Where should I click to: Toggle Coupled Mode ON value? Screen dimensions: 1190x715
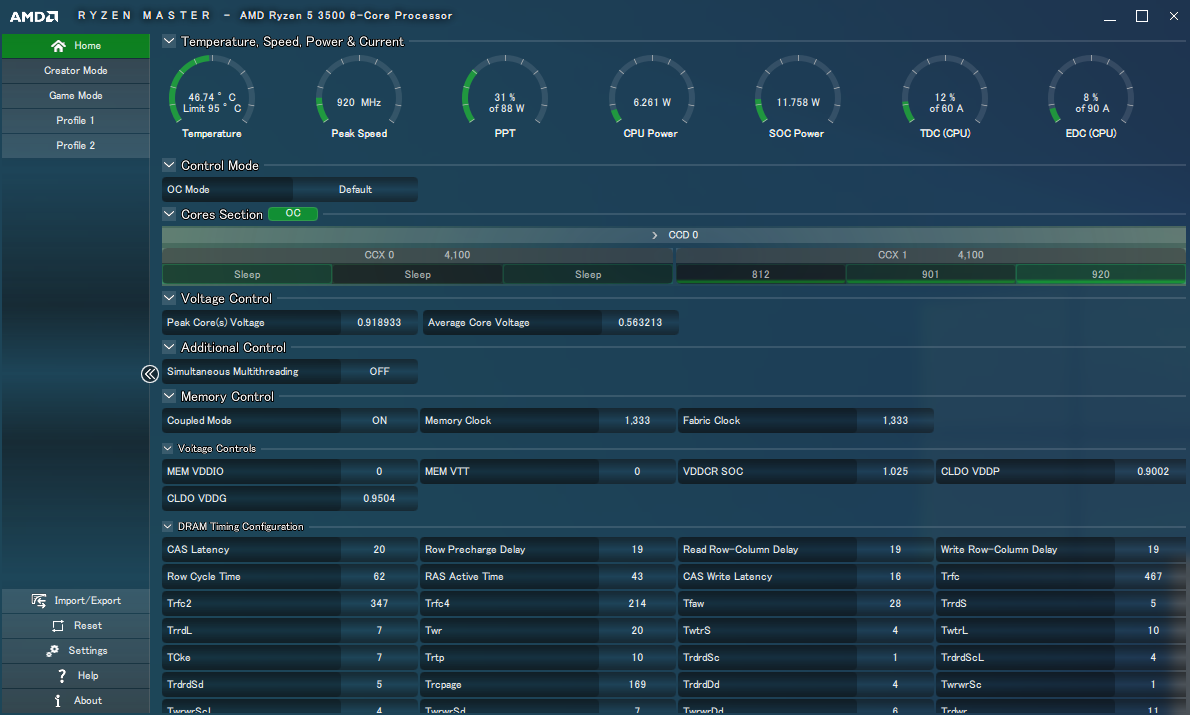(379, 421)
